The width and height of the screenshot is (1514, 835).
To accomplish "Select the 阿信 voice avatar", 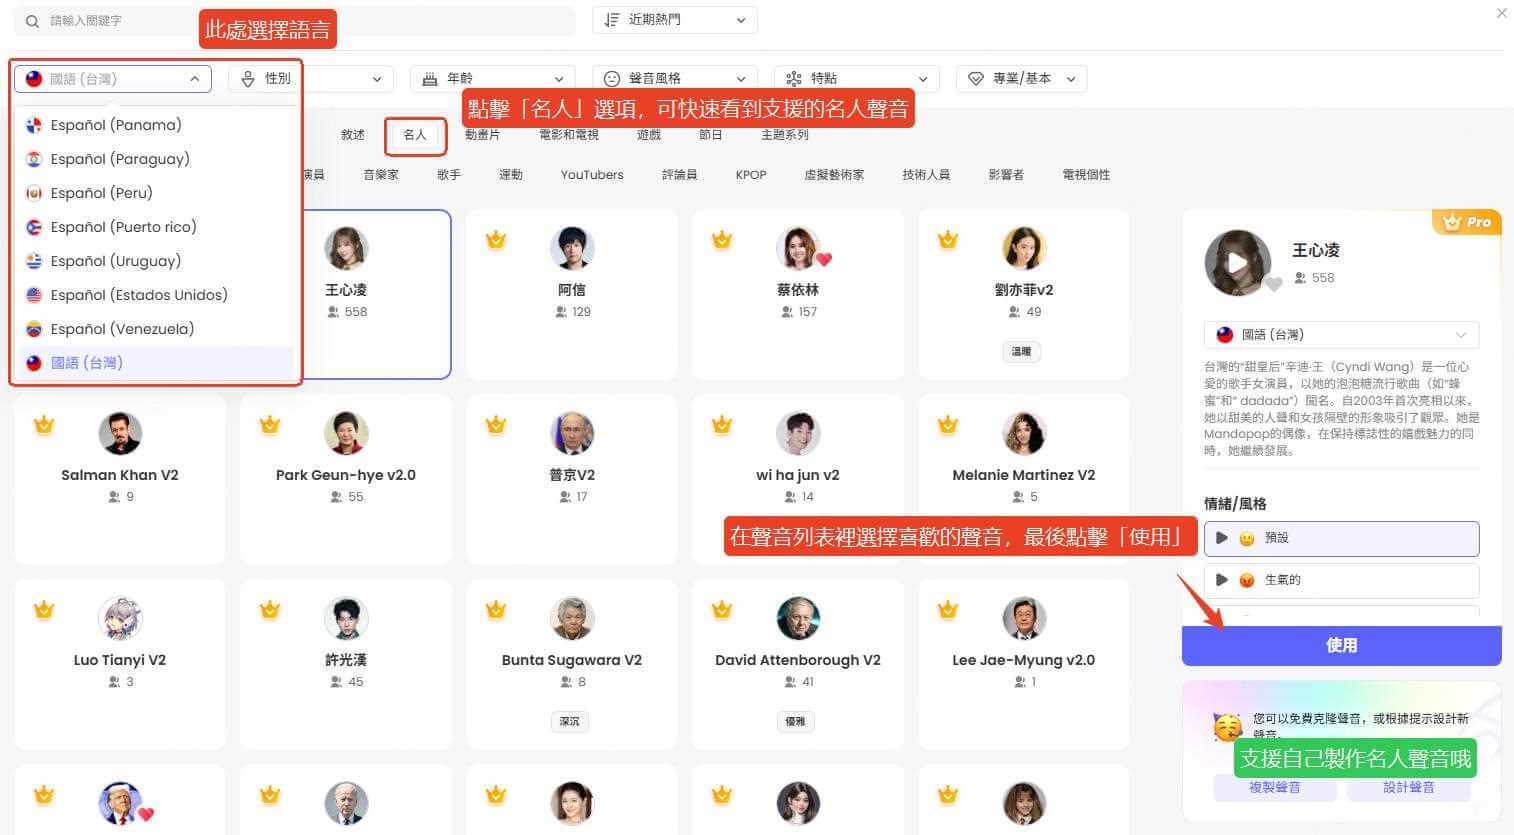I will click(x=572, y=249).
